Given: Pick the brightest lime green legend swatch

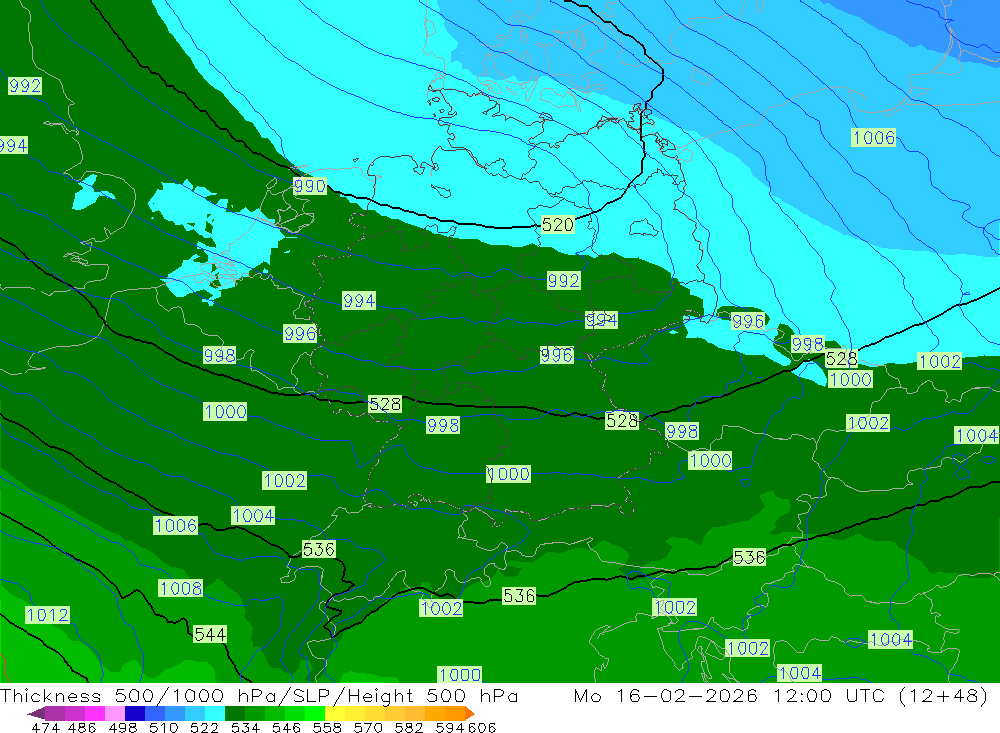Looking at the screenshot, I should 314,713.
